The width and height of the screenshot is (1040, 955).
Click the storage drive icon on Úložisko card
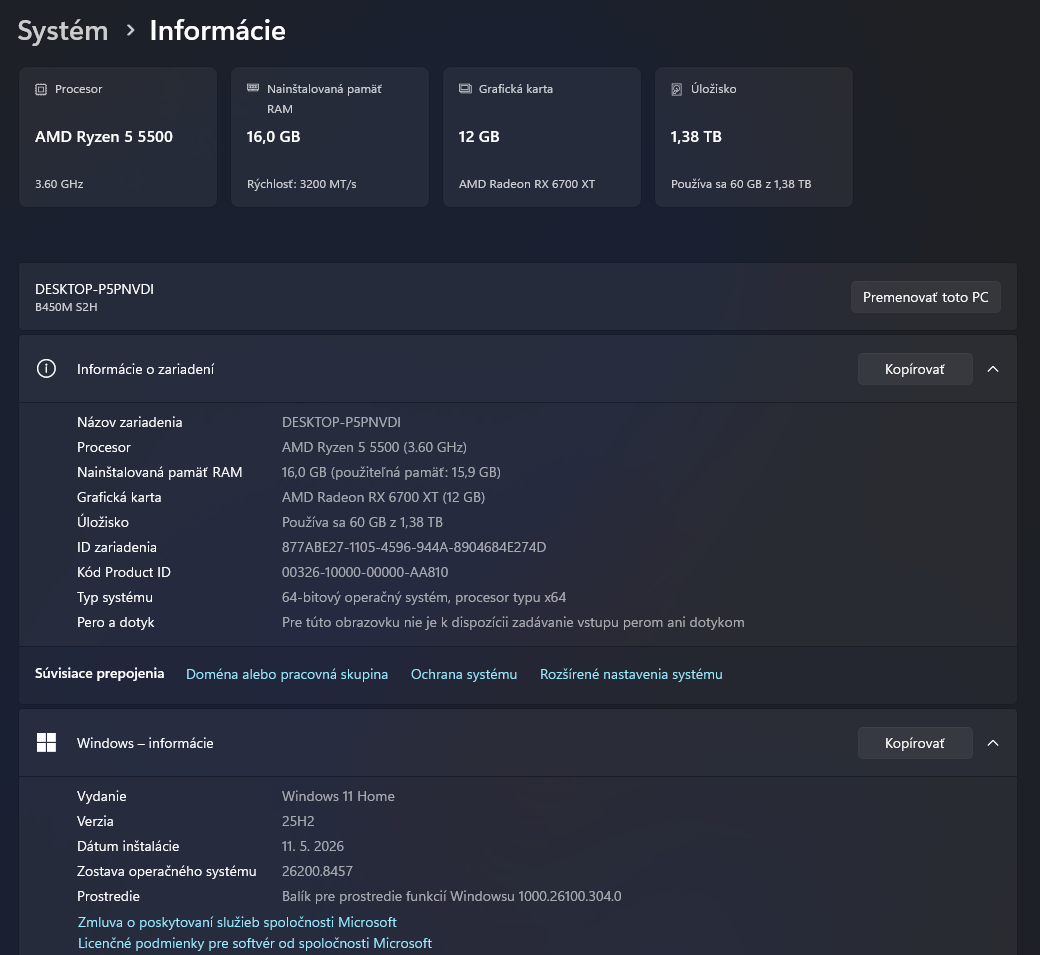click(x=677, y=89)
